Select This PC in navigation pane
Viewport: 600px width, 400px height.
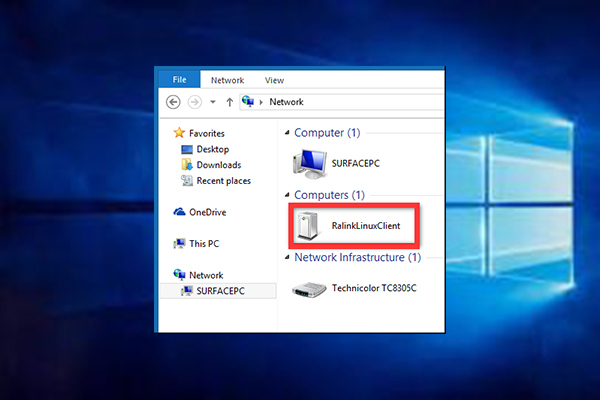(x=204, y=243)
